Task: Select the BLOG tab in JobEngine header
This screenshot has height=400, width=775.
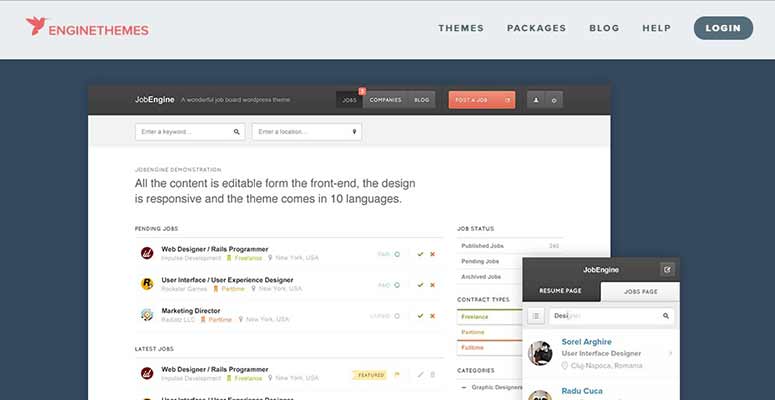Action: [x=422, y=100]
